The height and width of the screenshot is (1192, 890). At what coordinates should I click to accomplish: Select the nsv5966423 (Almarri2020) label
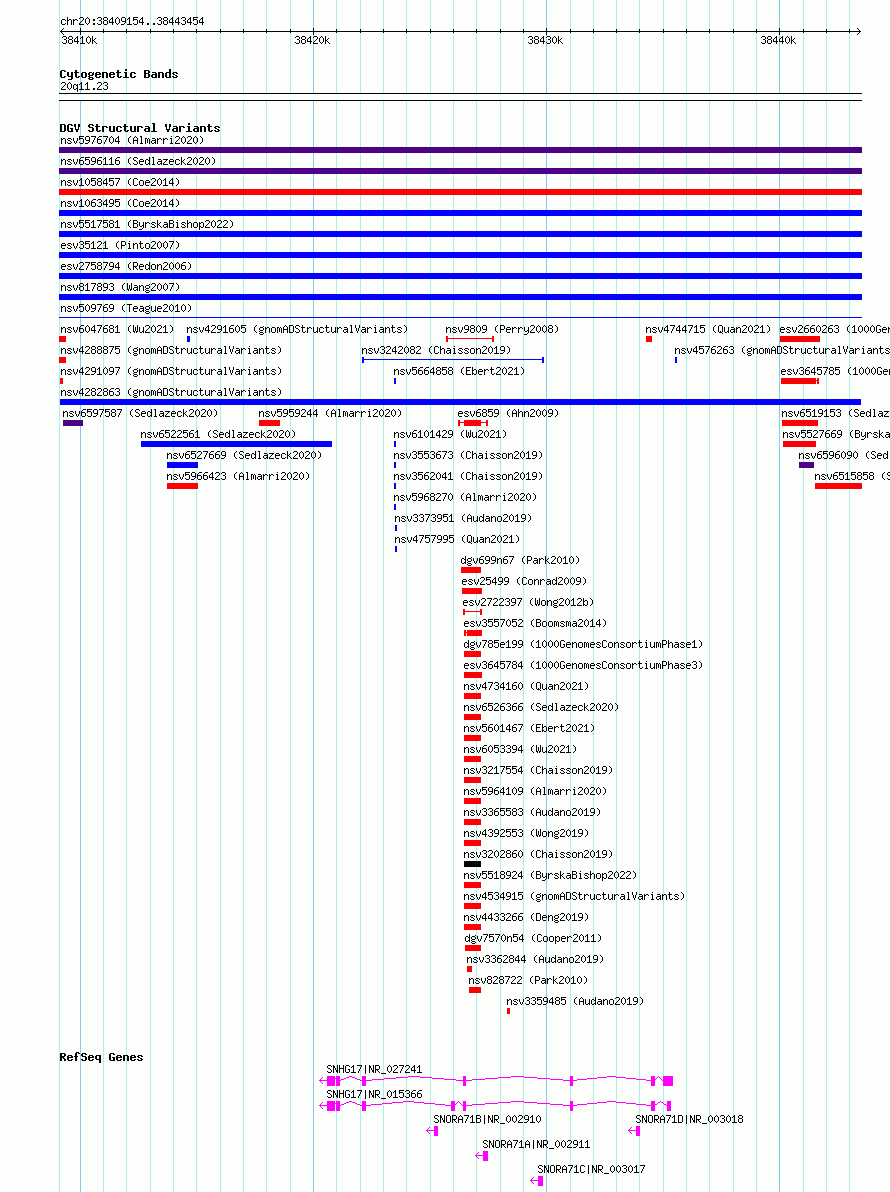[x=238, y=477]
